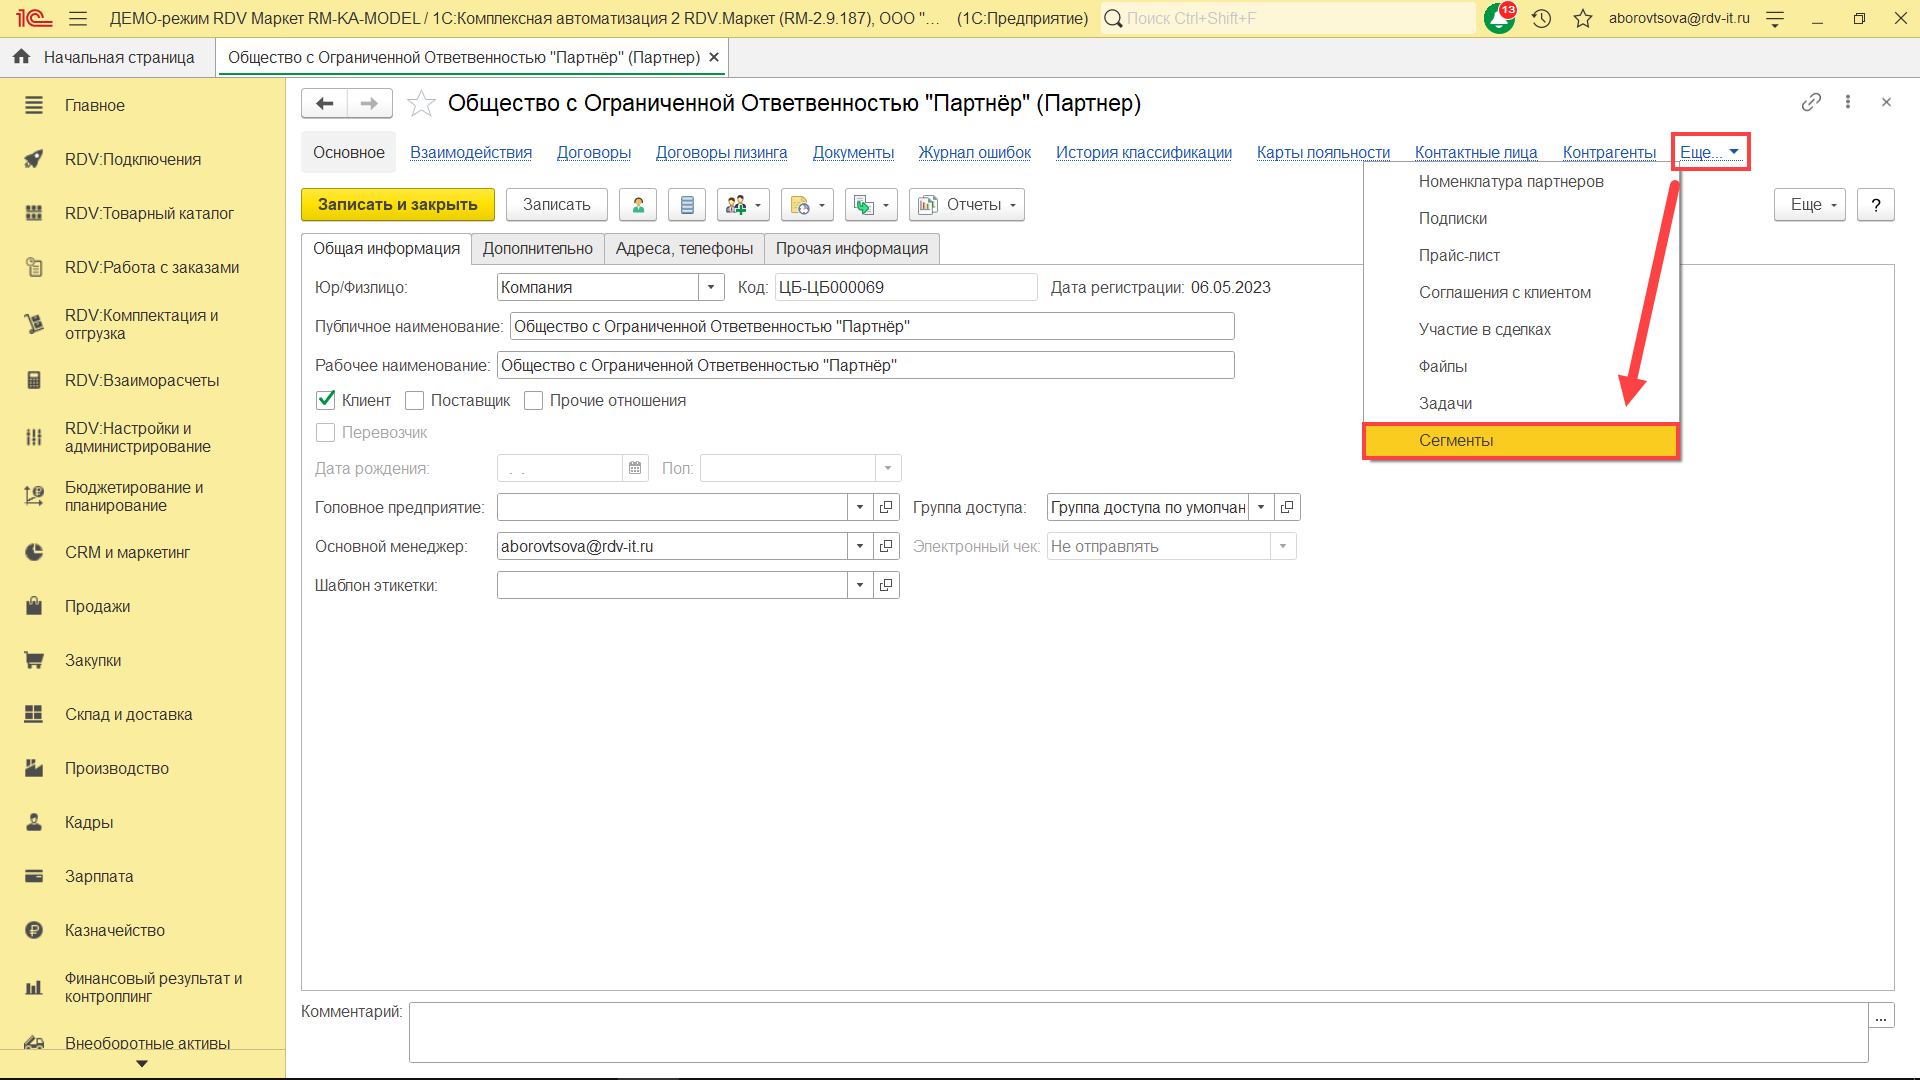Click into the Комментарий text field
This screenshot has width=1920, height=1080.
[x=1137, y=1032]
